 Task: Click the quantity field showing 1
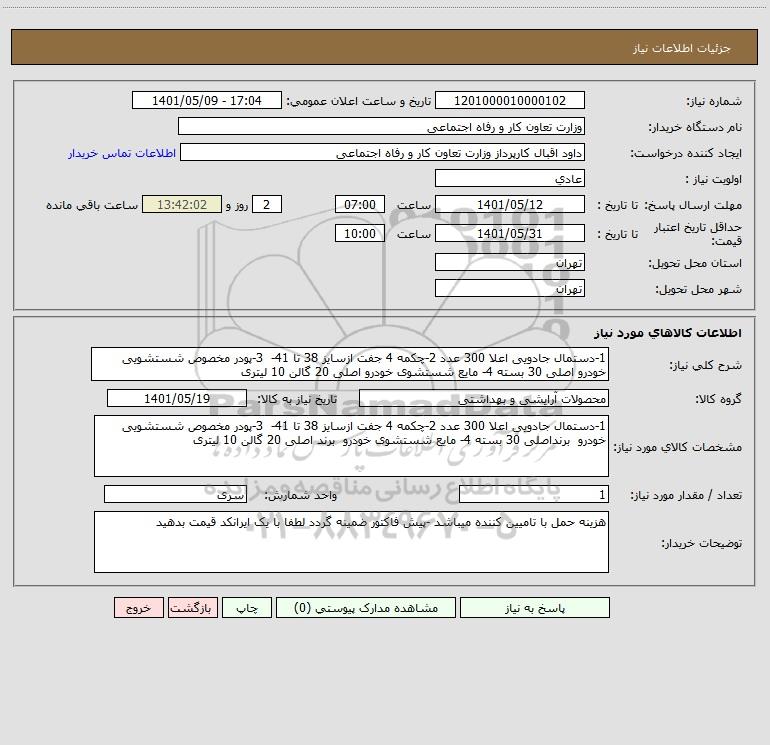(534, 495)
